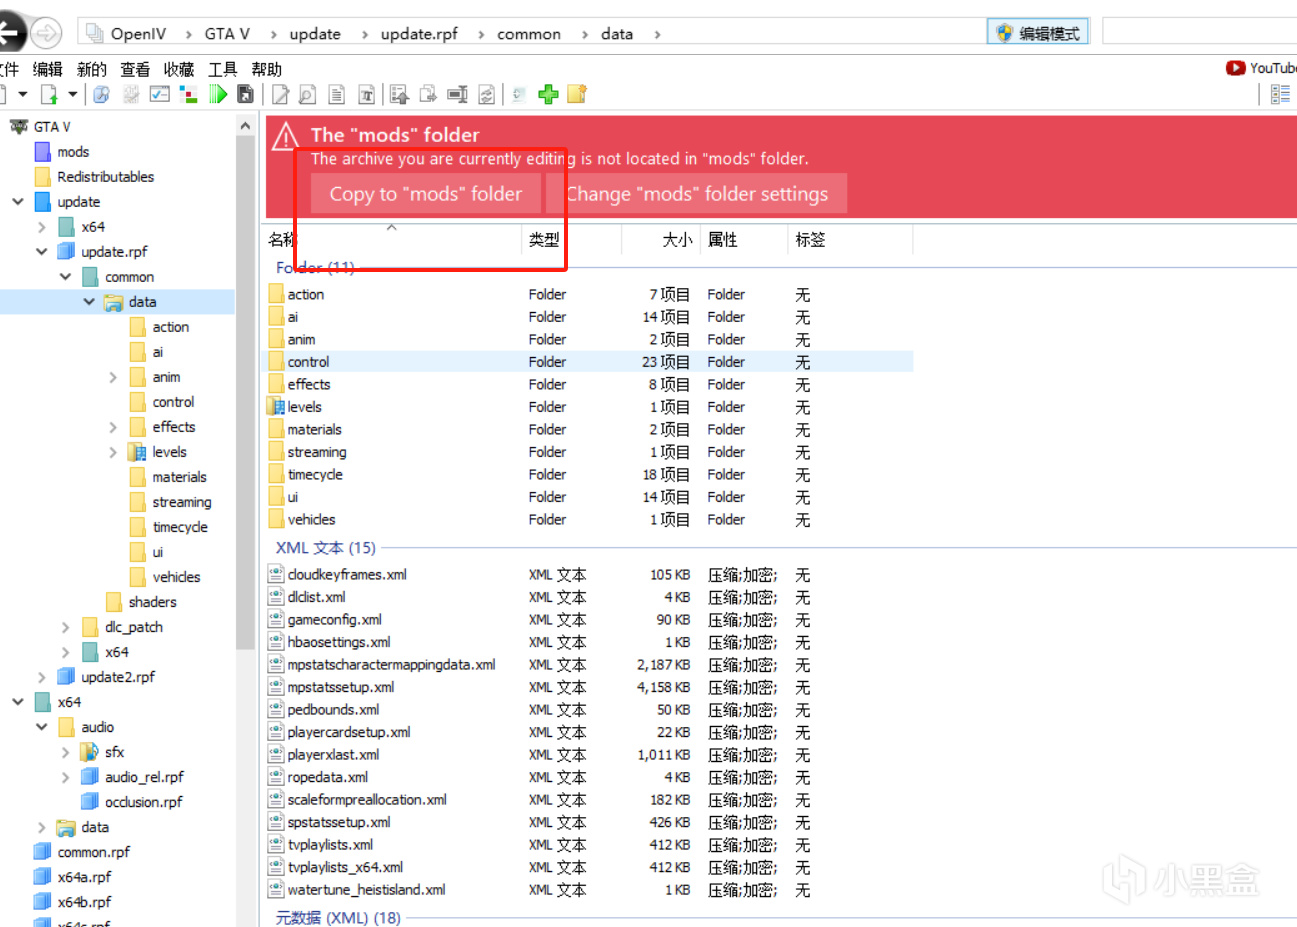Select dlclist.xml in file list
Screen dimensions: 1297x927
point(316,597)
